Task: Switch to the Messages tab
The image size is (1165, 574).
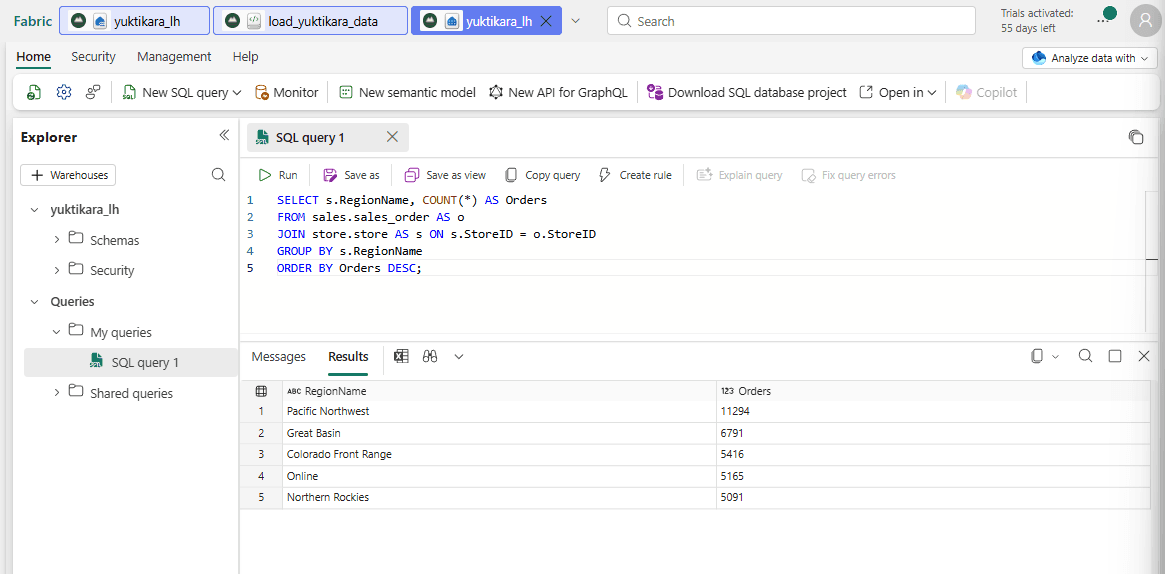Action: [279, 356]
